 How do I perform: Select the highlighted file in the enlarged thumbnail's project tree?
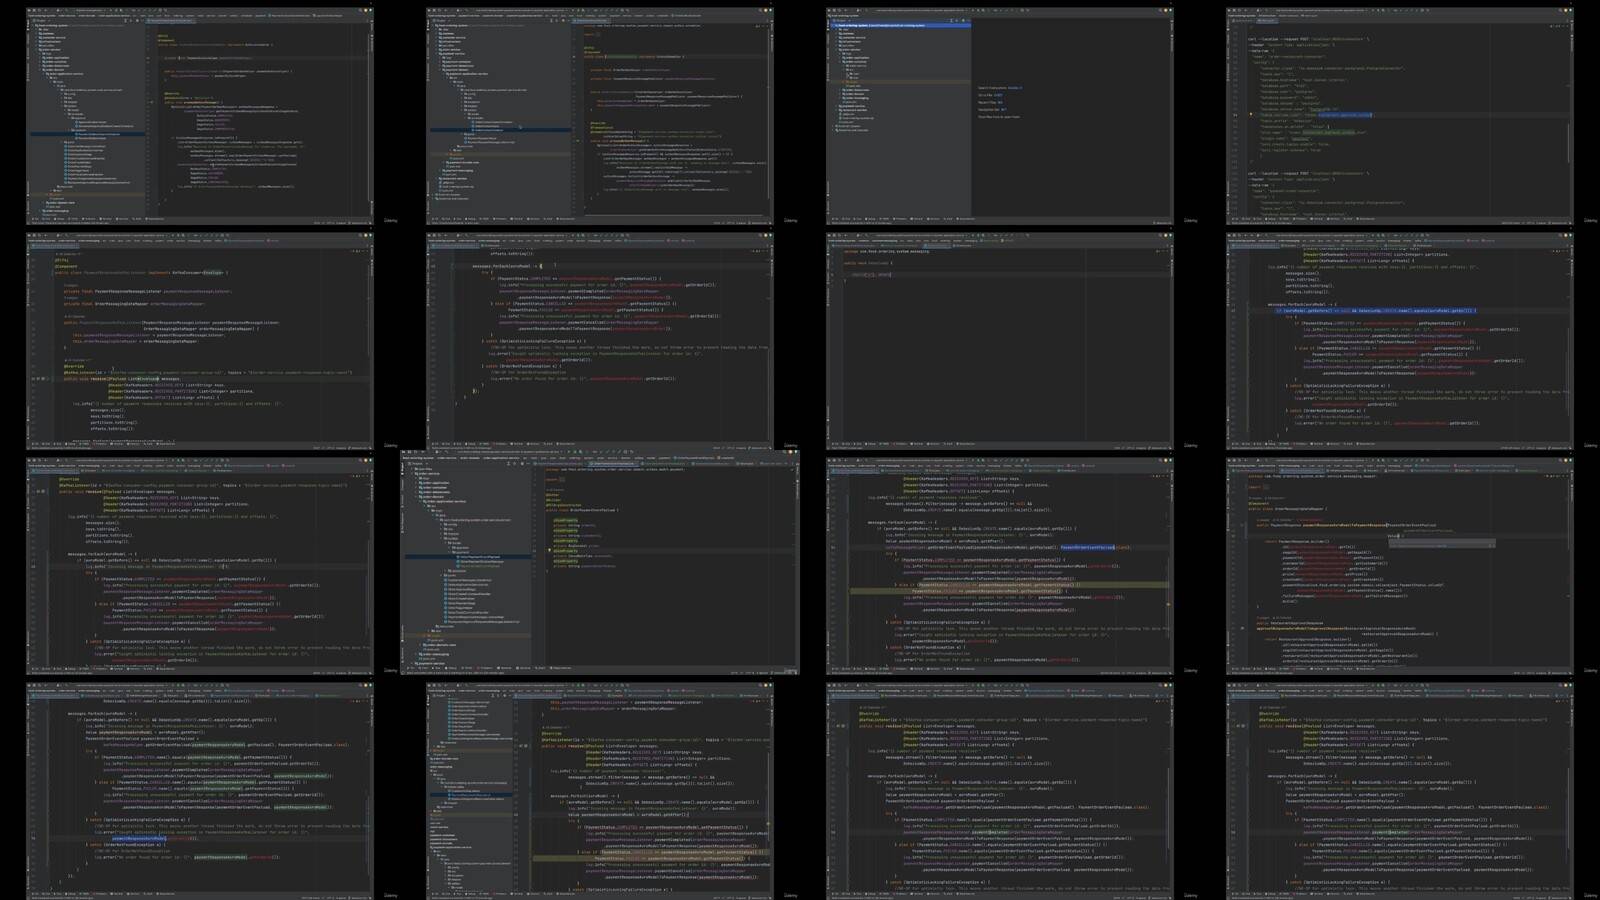[x=468, y=557]
